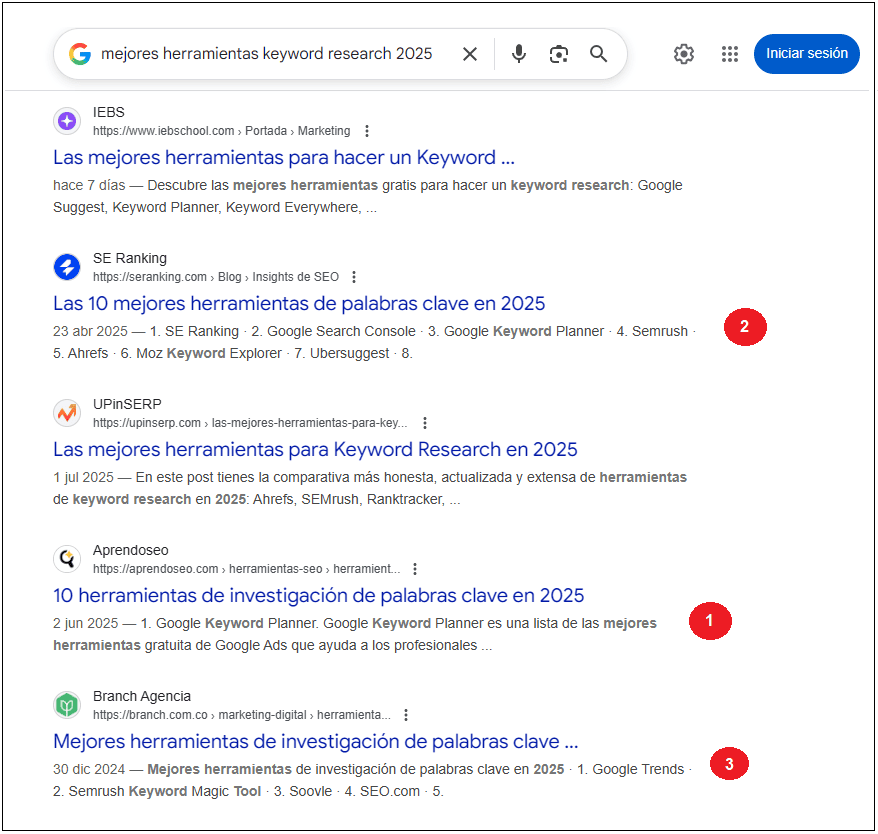Open the three-dot menu on the IEBS result
The height and width of the screenshot is (834, 878).
coord(367,130)
